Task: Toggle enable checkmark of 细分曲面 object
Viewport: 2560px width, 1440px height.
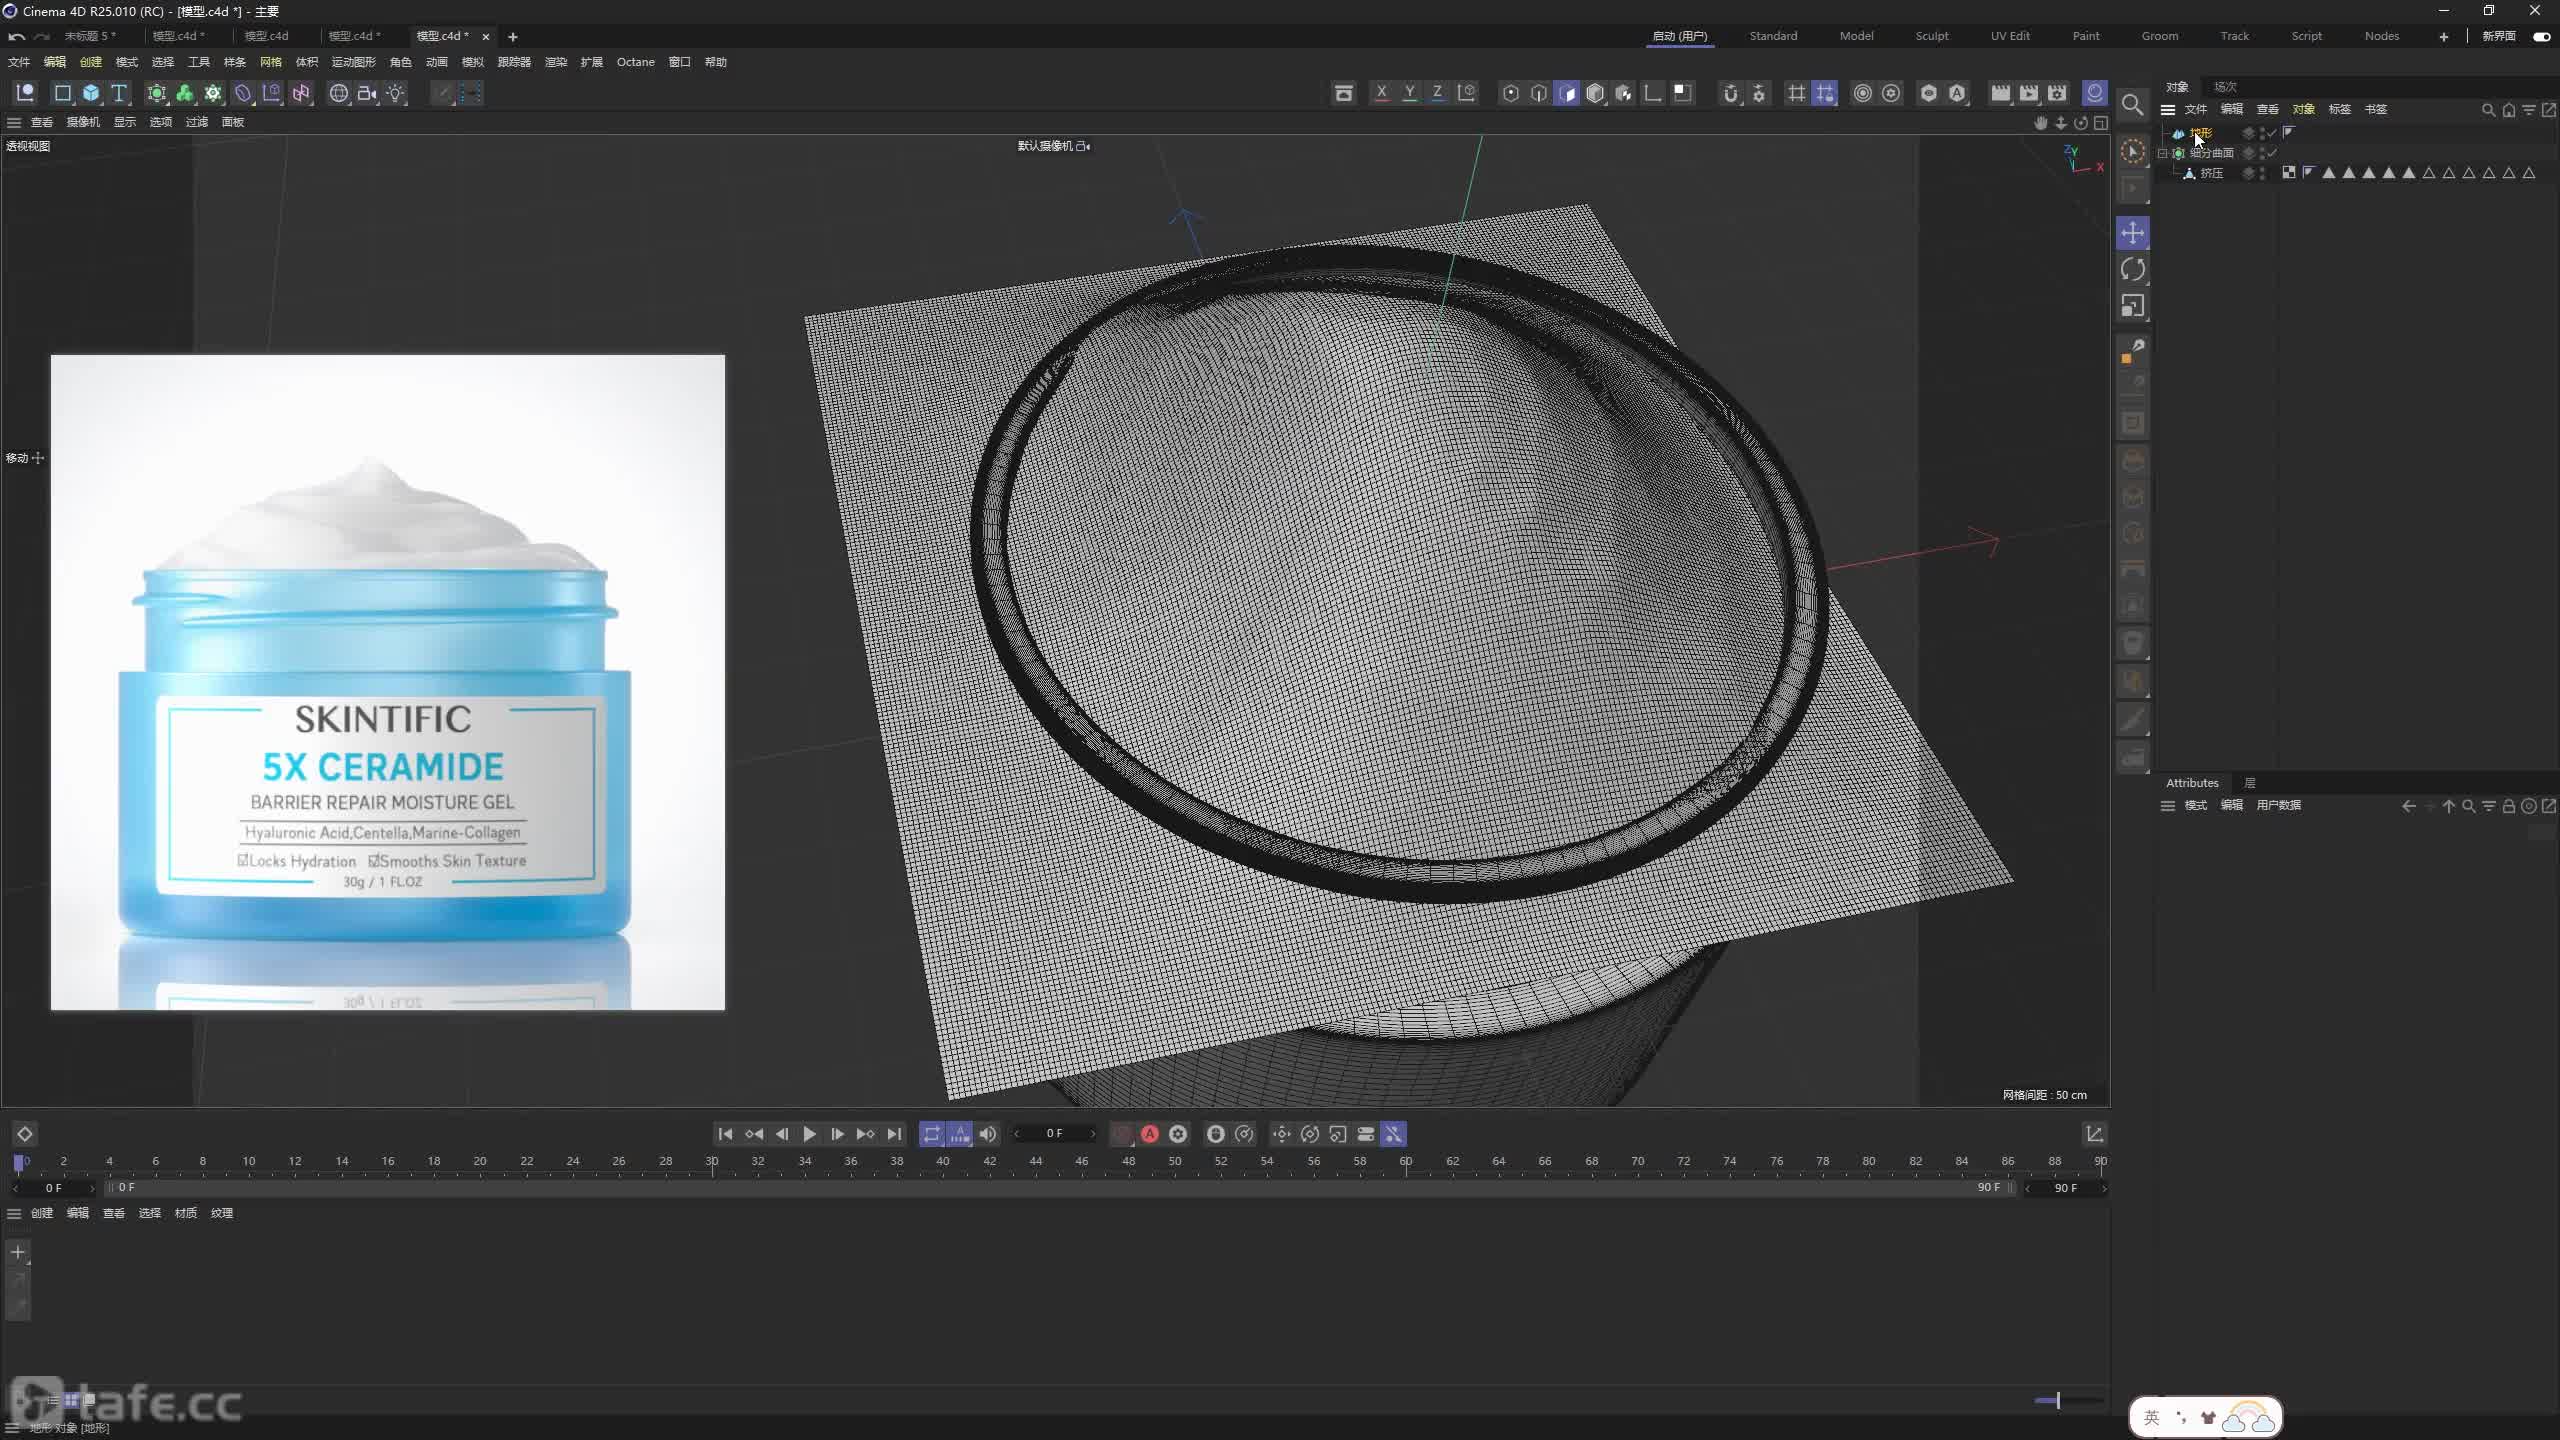Action: [x=2272, y=153]
